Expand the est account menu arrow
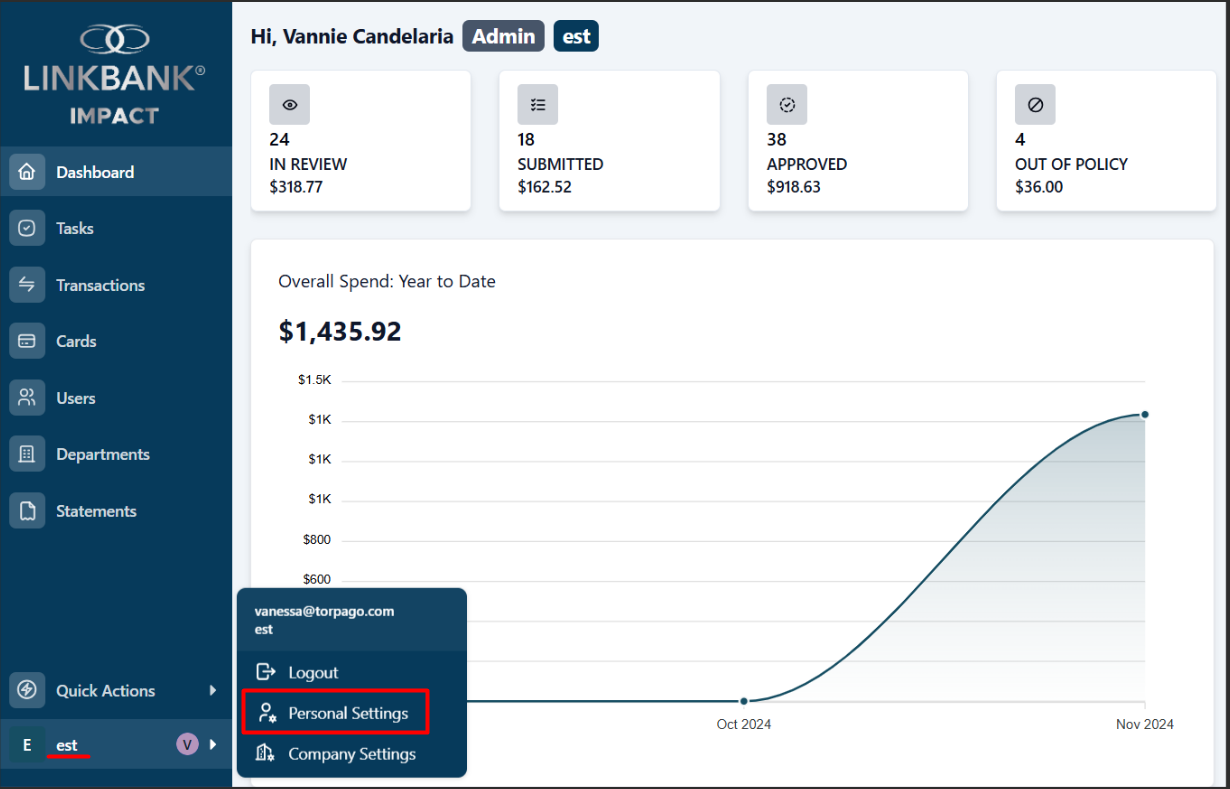Image resolution: width=1230 pixels, height=789 pixels. pos(212,744)
